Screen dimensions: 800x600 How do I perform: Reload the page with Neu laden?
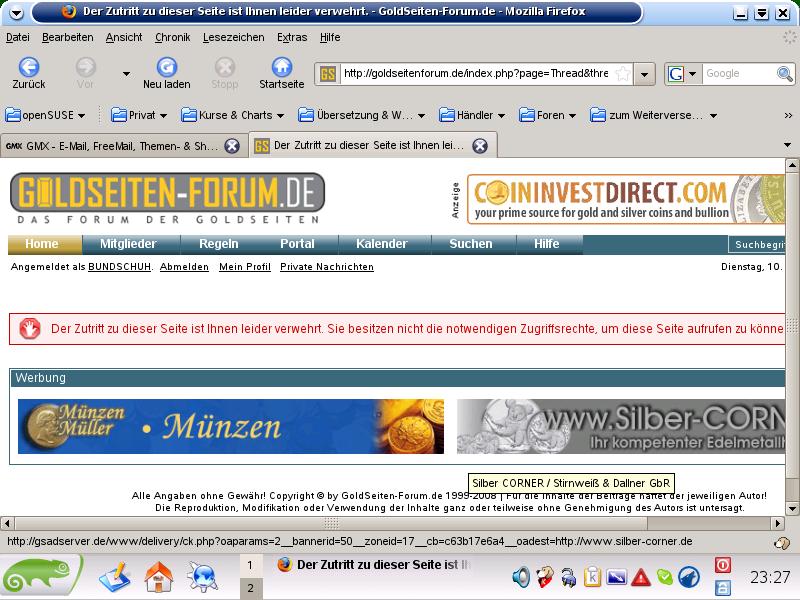click(x=166, y=73)
